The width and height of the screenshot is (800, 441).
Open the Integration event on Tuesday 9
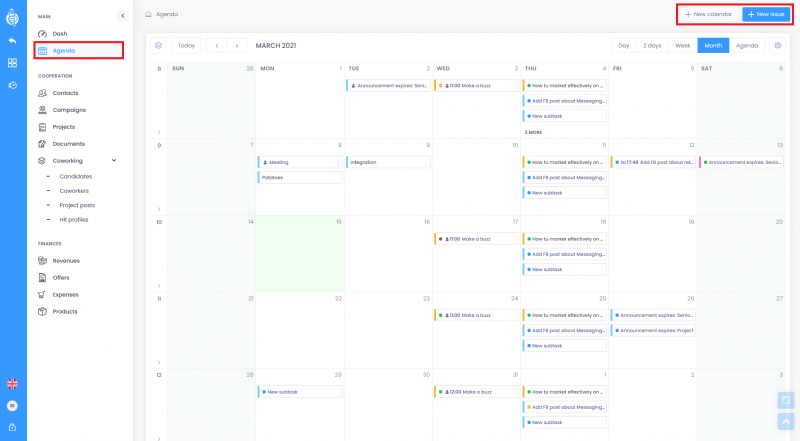coord(388,162)
